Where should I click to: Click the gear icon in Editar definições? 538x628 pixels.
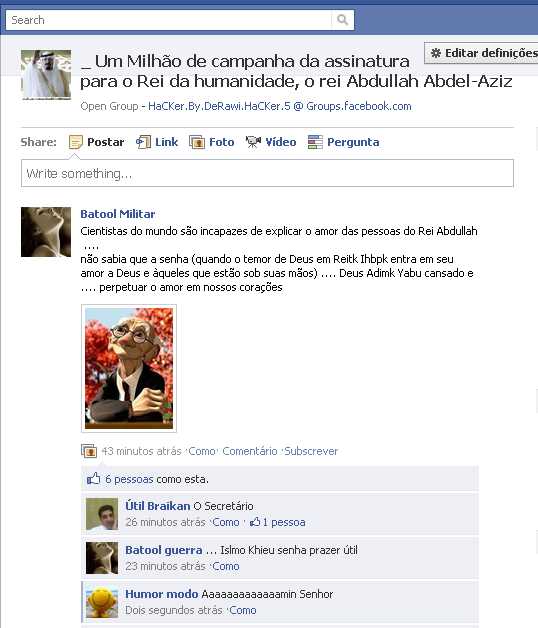[435, 53]
